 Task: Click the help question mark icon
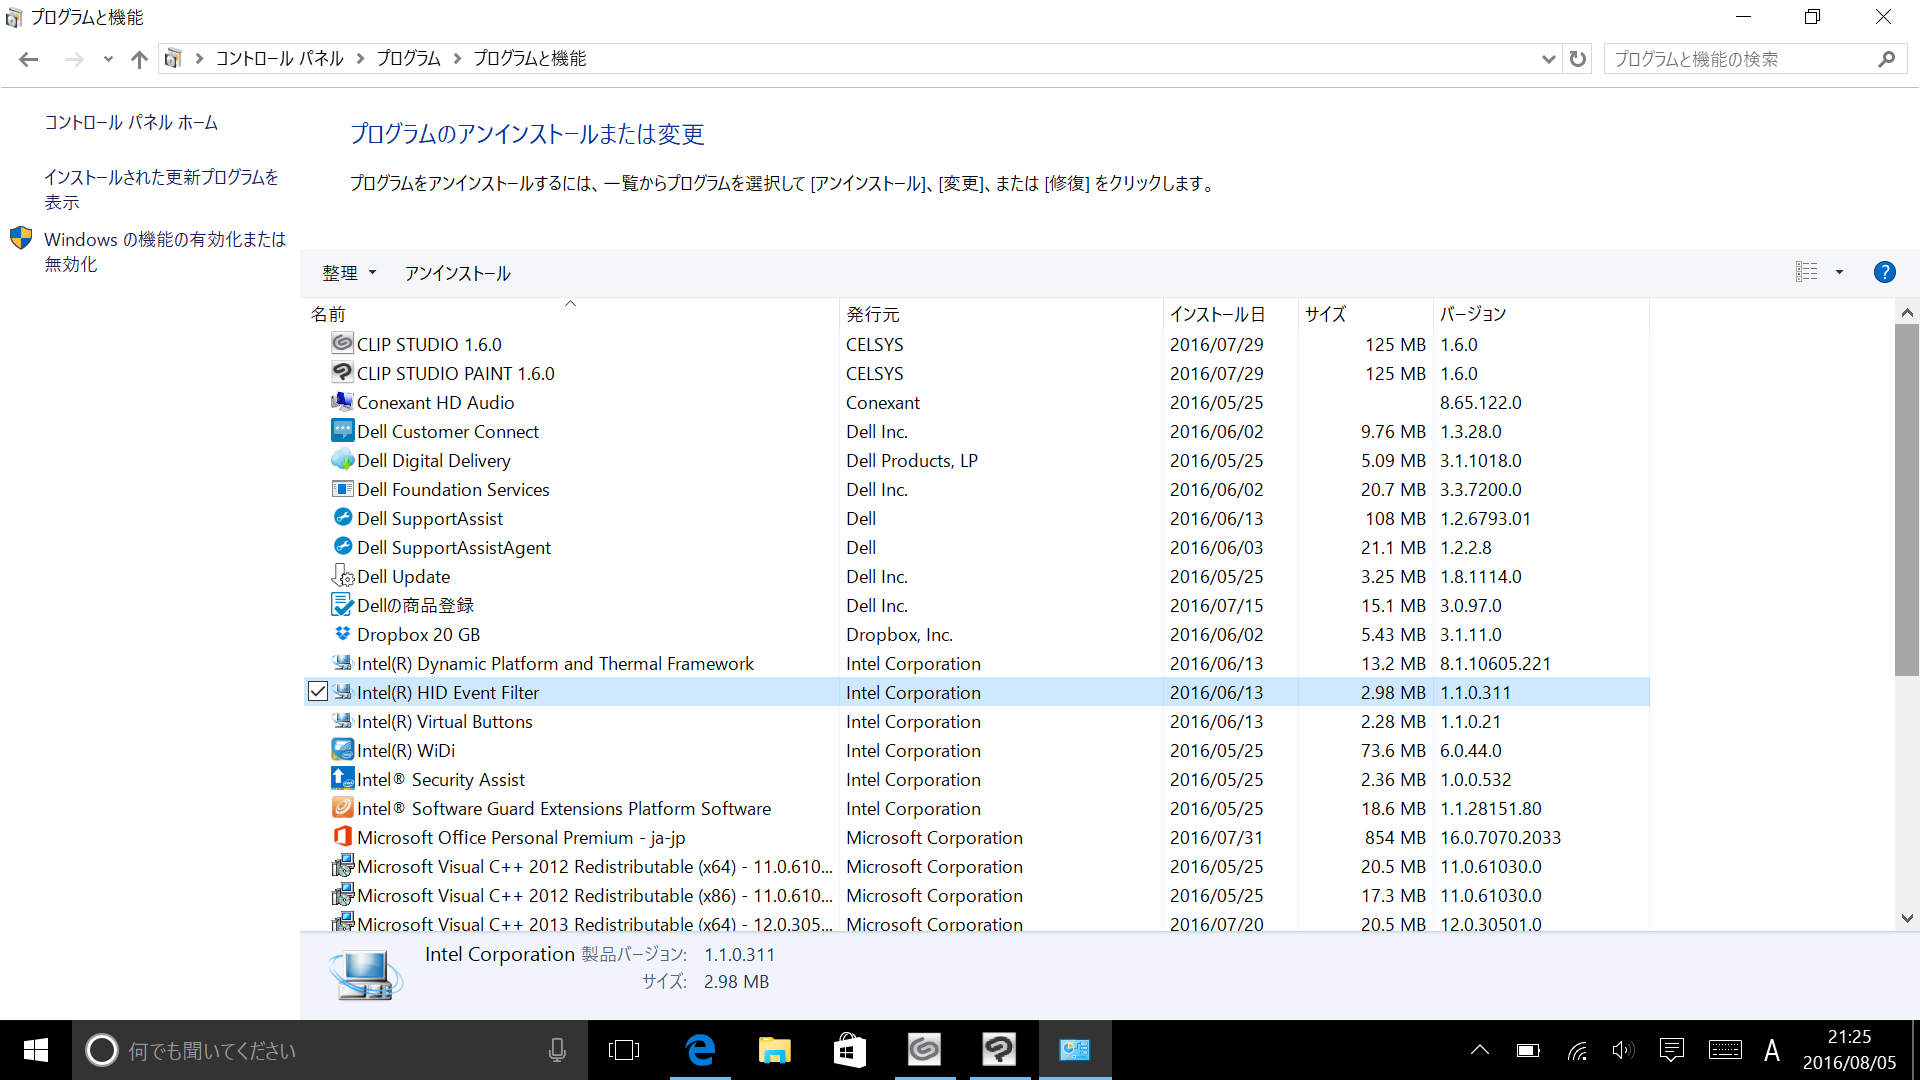[x=1884, y=272]
